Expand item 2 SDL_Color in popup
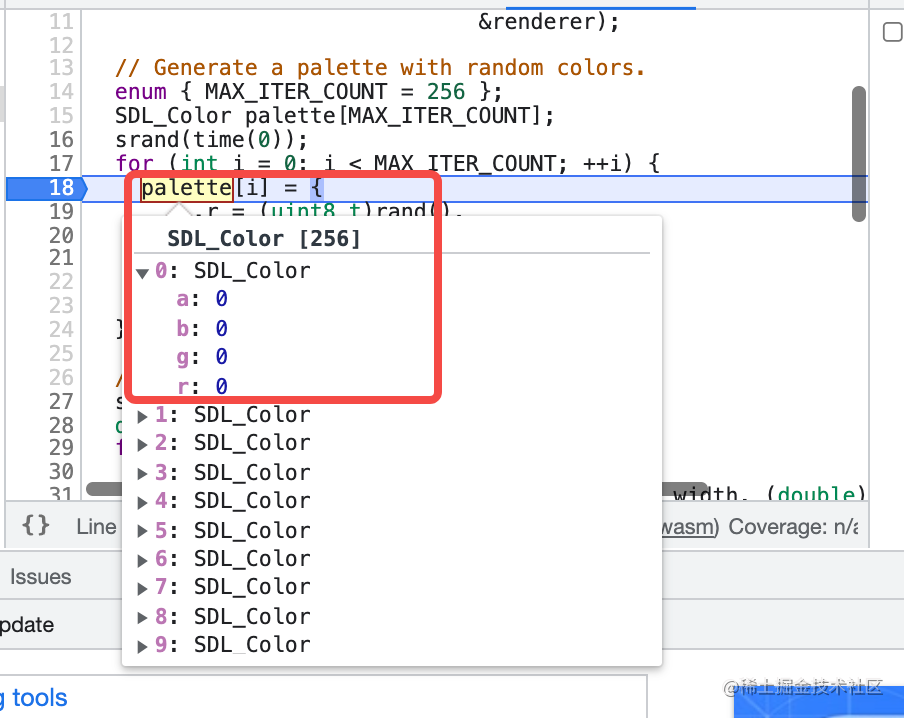This screenshot has height=718, width=904. coord(142,445)
